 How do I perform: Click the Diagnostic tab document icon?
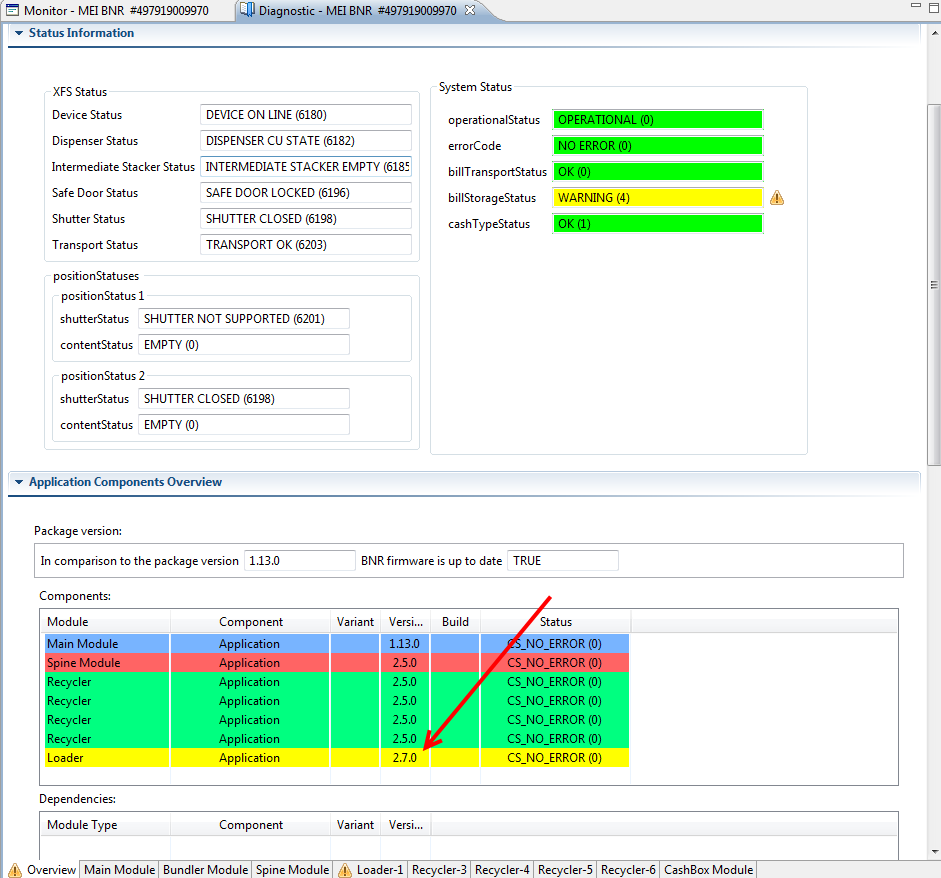pos(247,10)
